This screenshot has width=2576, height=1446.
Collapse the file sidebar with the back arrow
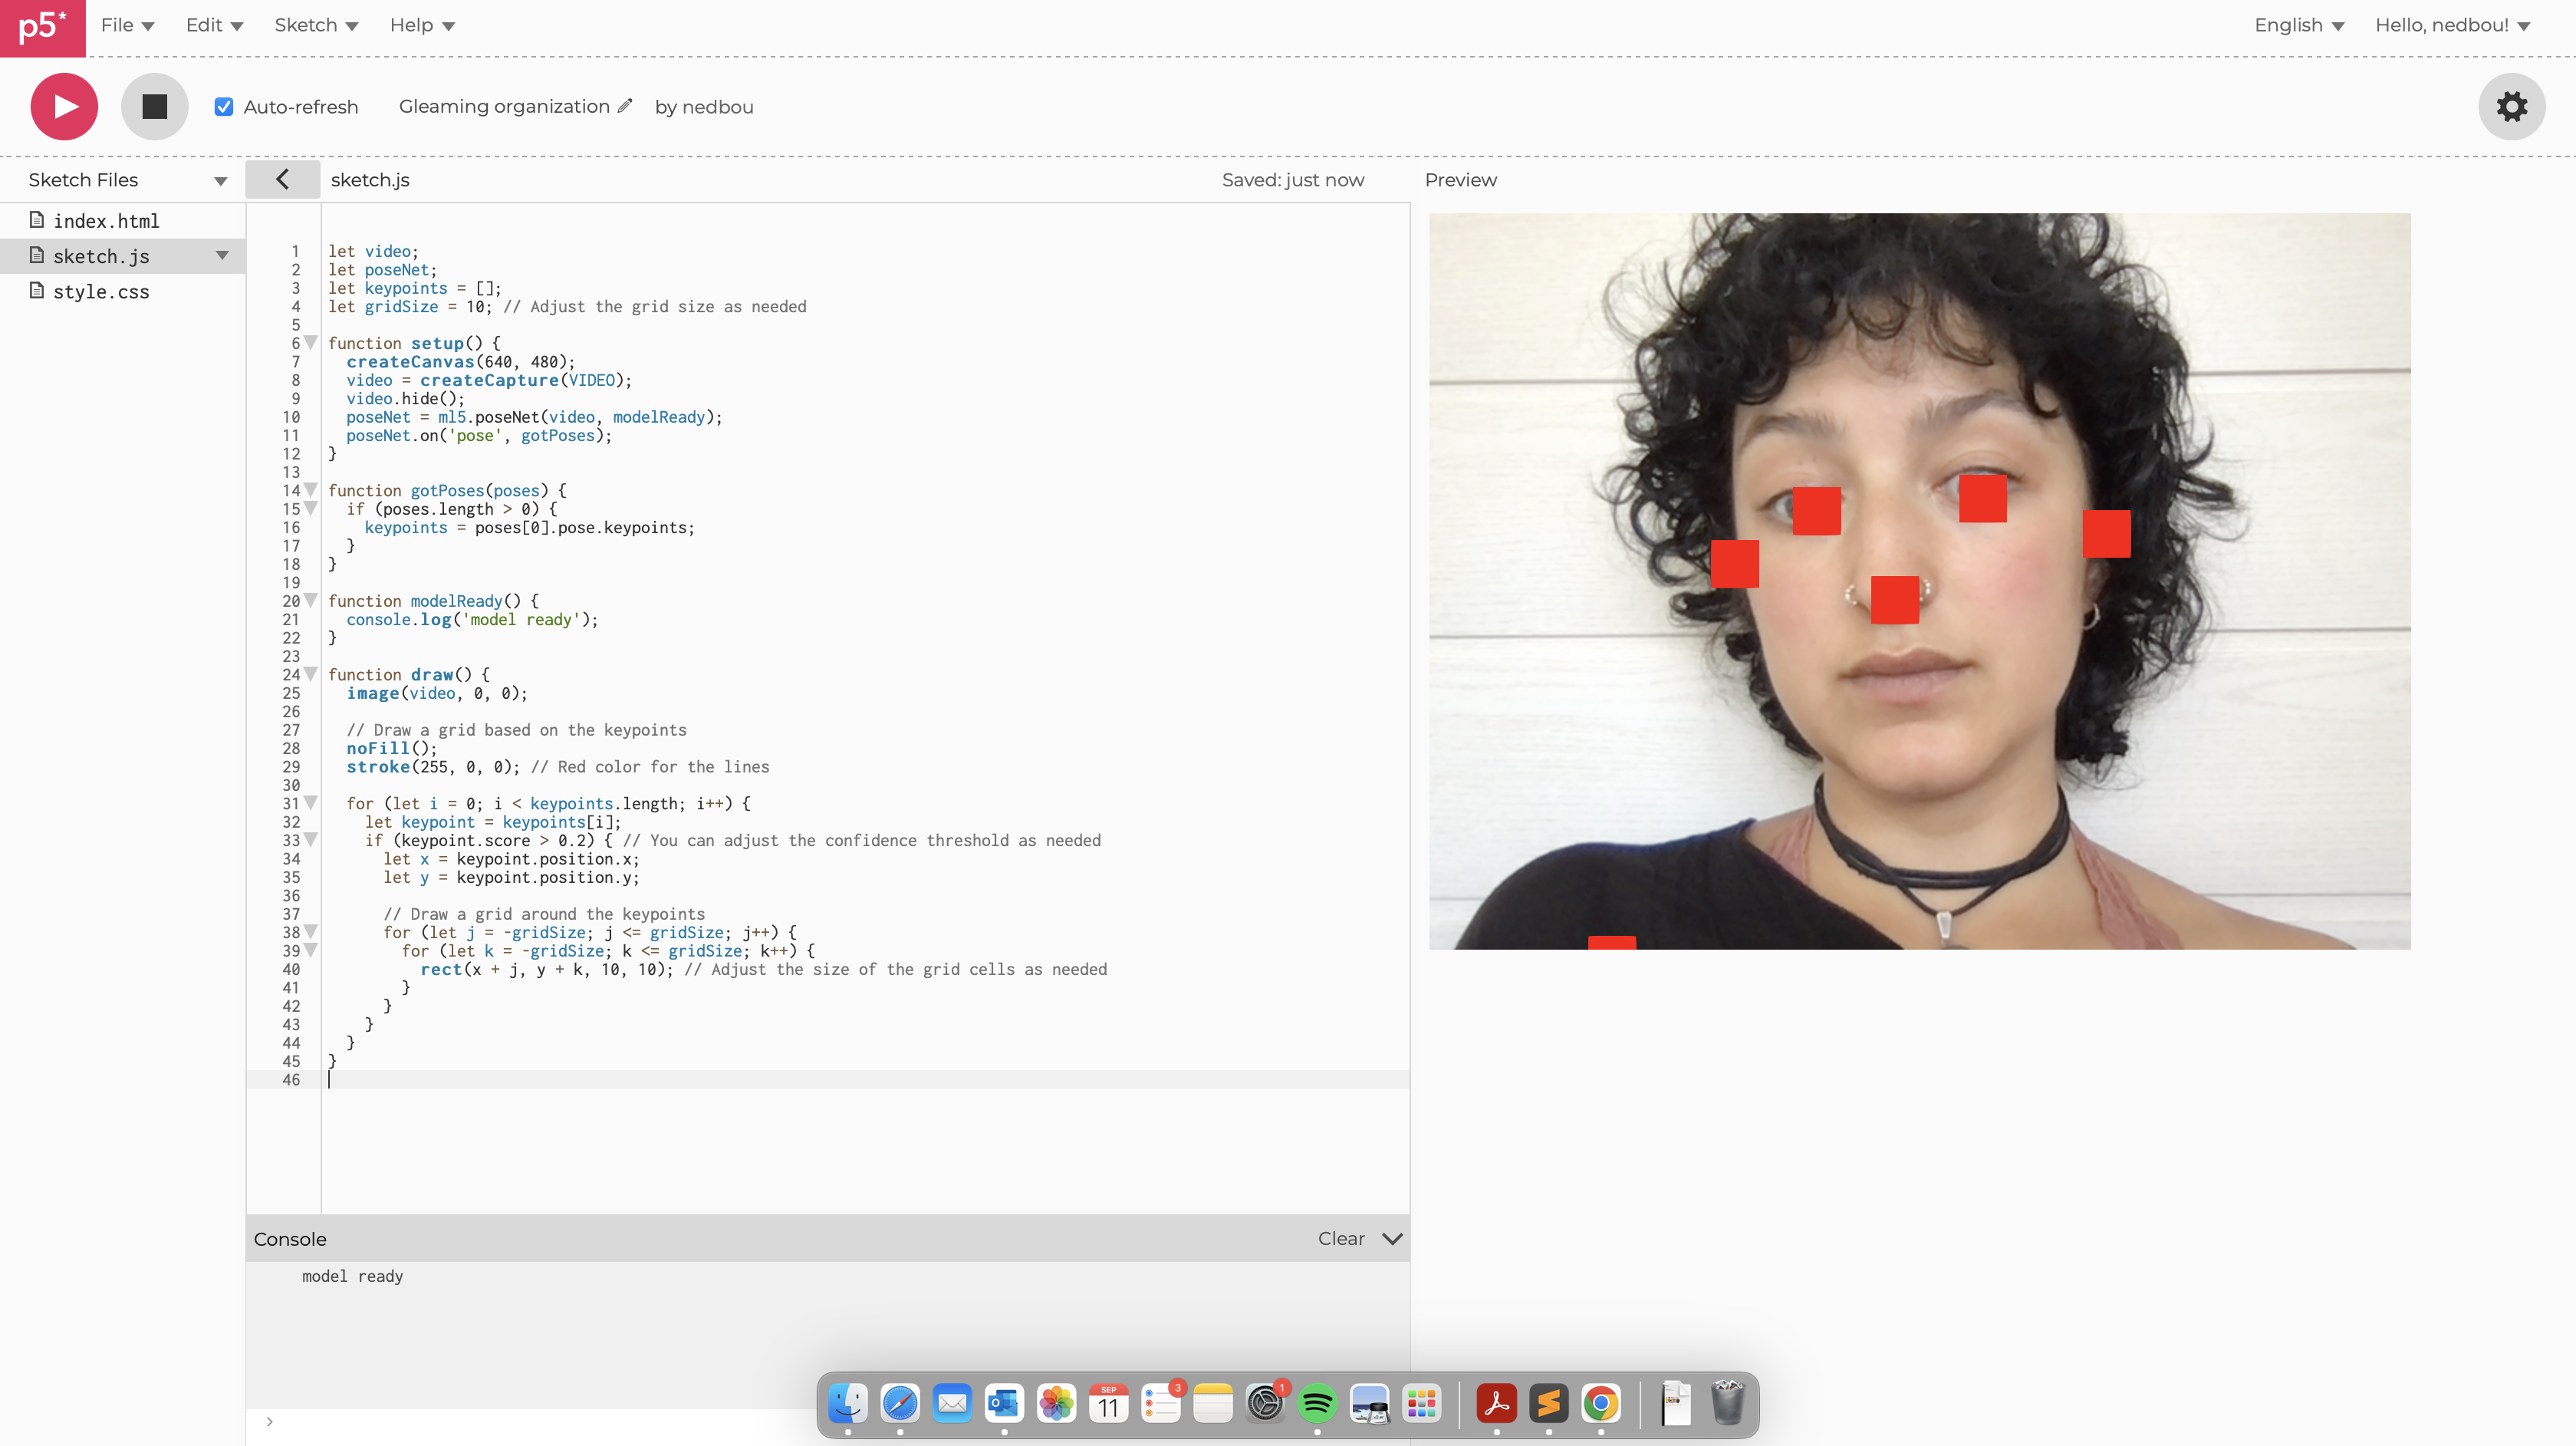click(x=282, y=179)
